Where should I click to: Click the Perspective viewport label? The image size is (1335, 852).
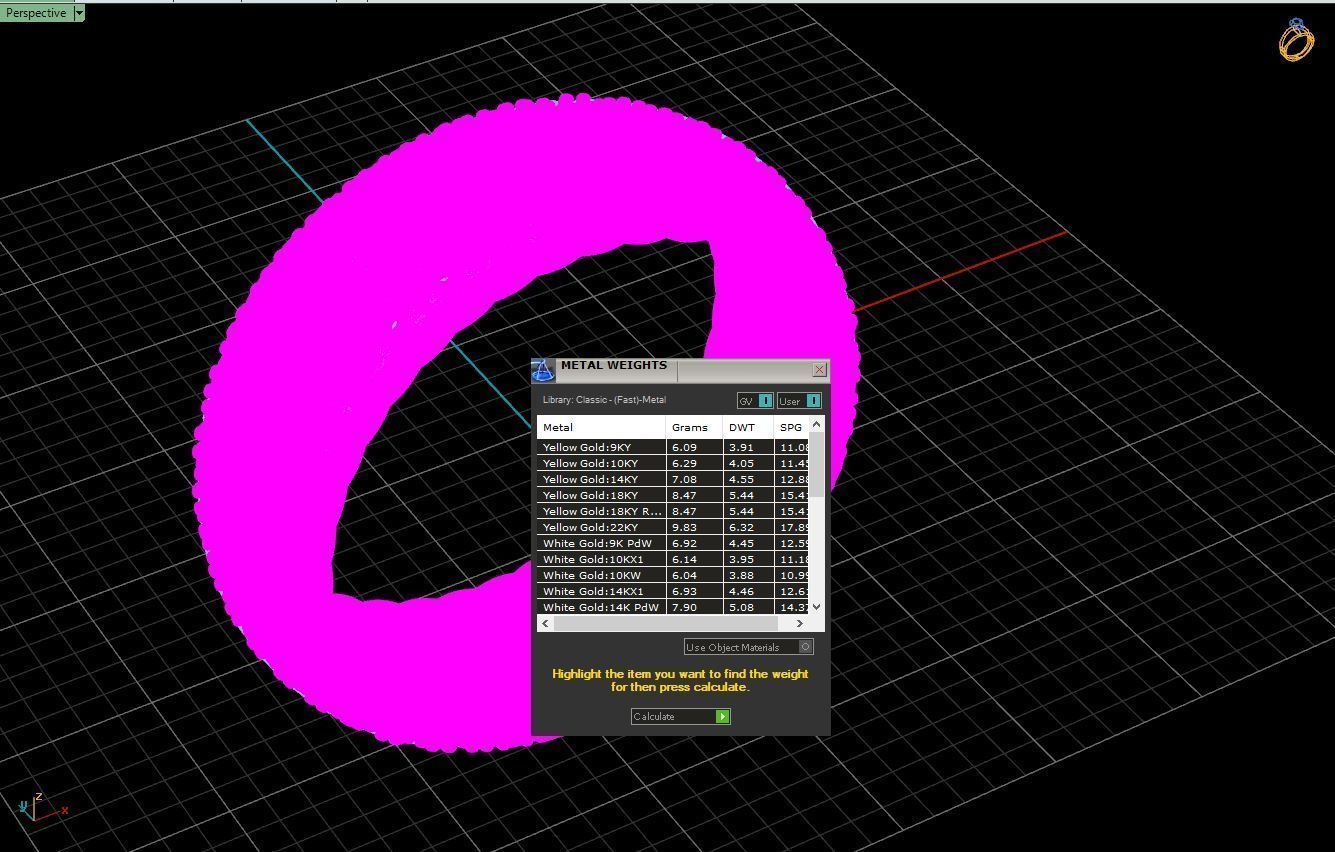(36, 13)
